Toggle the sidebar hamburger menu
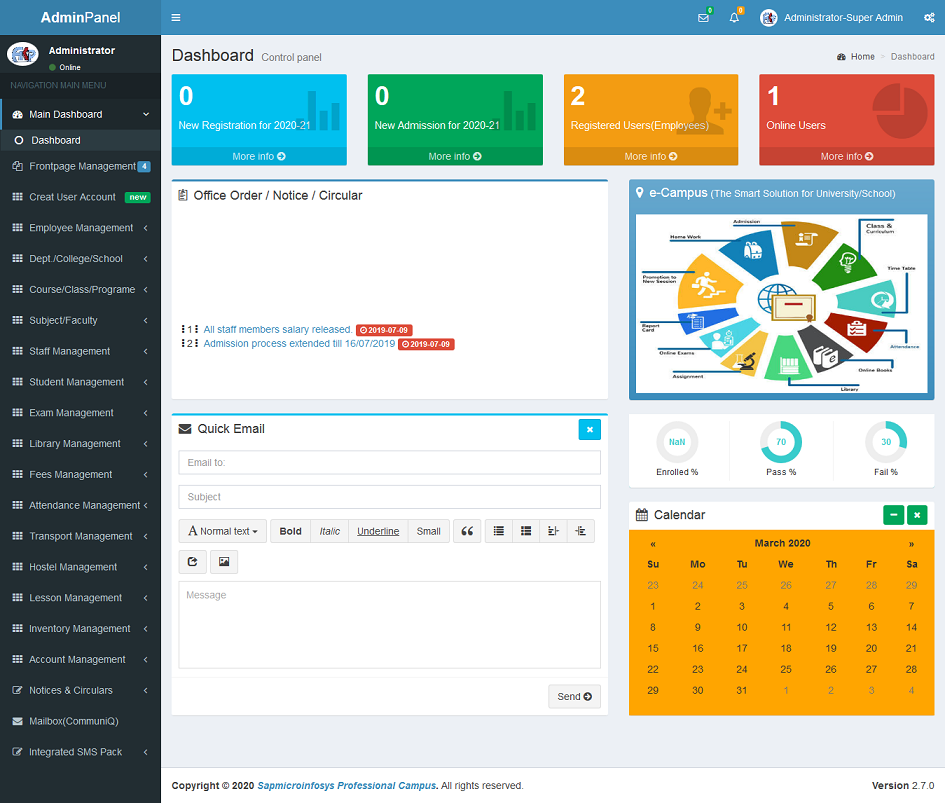The image size is (945, 803). pos(176,18)
